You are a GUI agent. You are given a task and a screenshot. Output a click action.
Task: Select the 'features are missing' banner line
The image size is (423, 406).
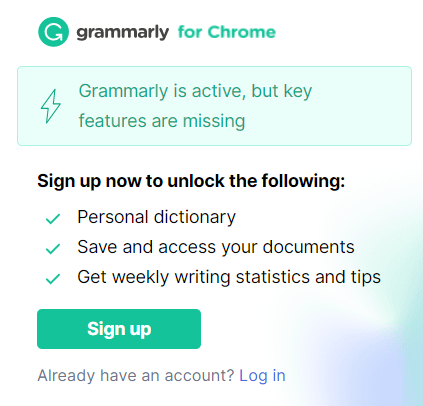(x=162, y=121)
